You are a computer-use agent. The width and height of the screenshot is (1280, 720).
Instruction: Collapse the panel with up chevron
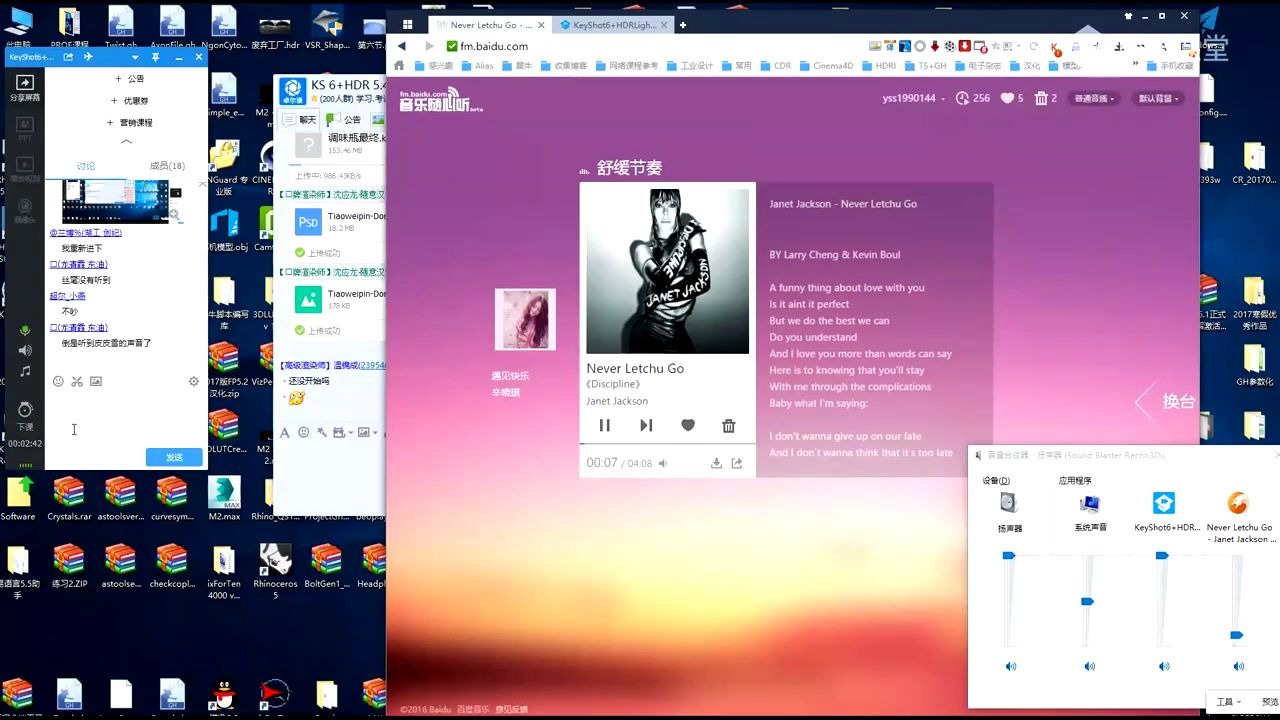pyautogui.click(x=126, y=142)
